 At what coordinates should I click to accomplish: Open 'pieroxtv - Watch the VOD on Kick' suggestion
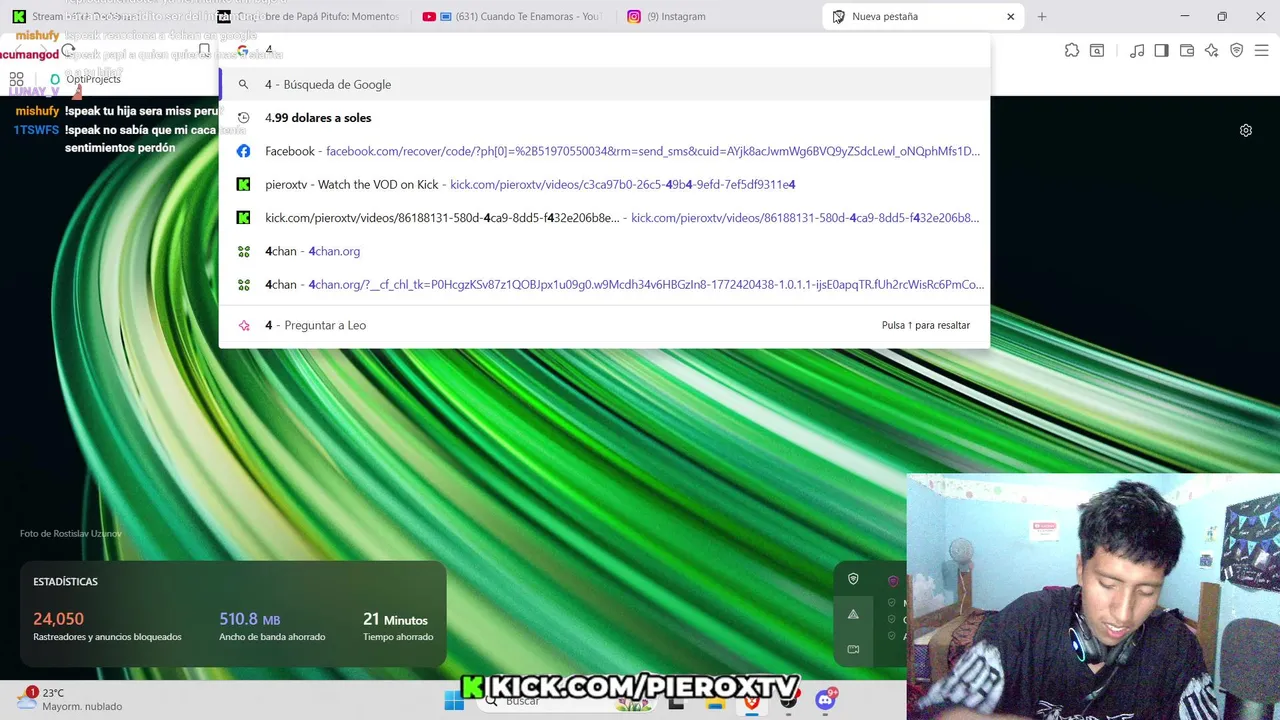(604, 184)
